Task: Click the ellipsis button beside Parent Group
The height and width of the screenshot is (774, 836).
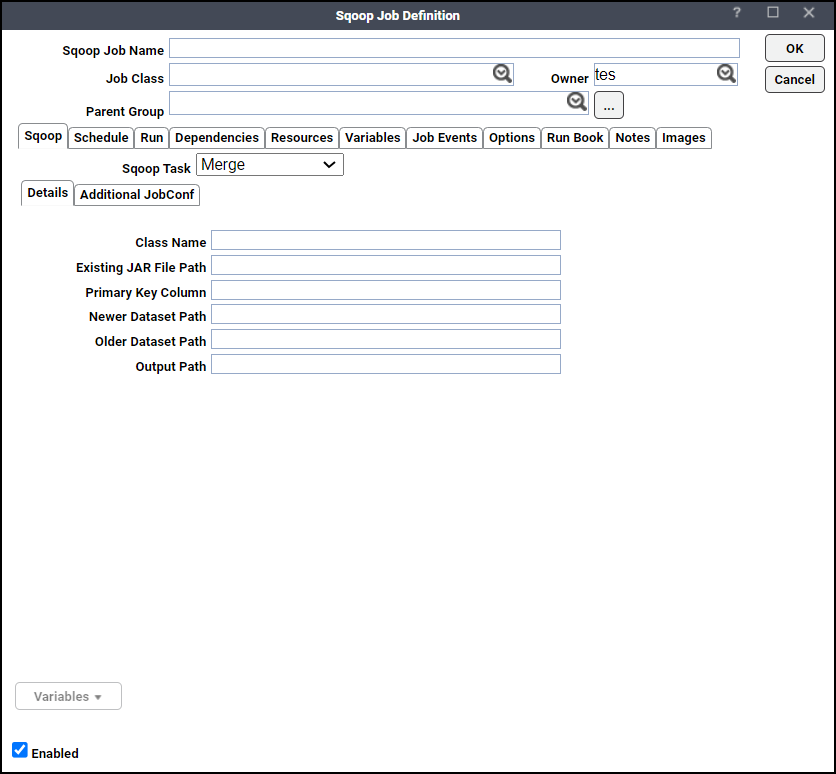Action: pyautogui.click(x=609, y=105)
